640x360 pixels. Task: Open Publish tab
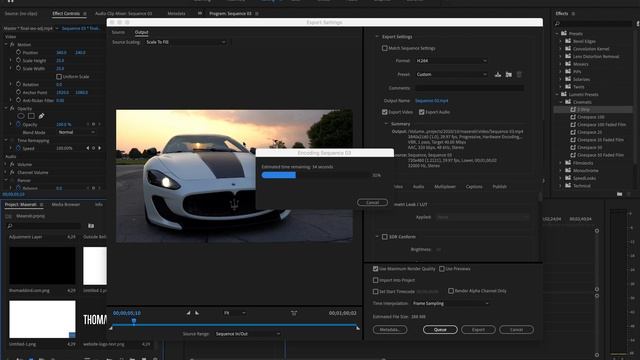click(500, 187)
